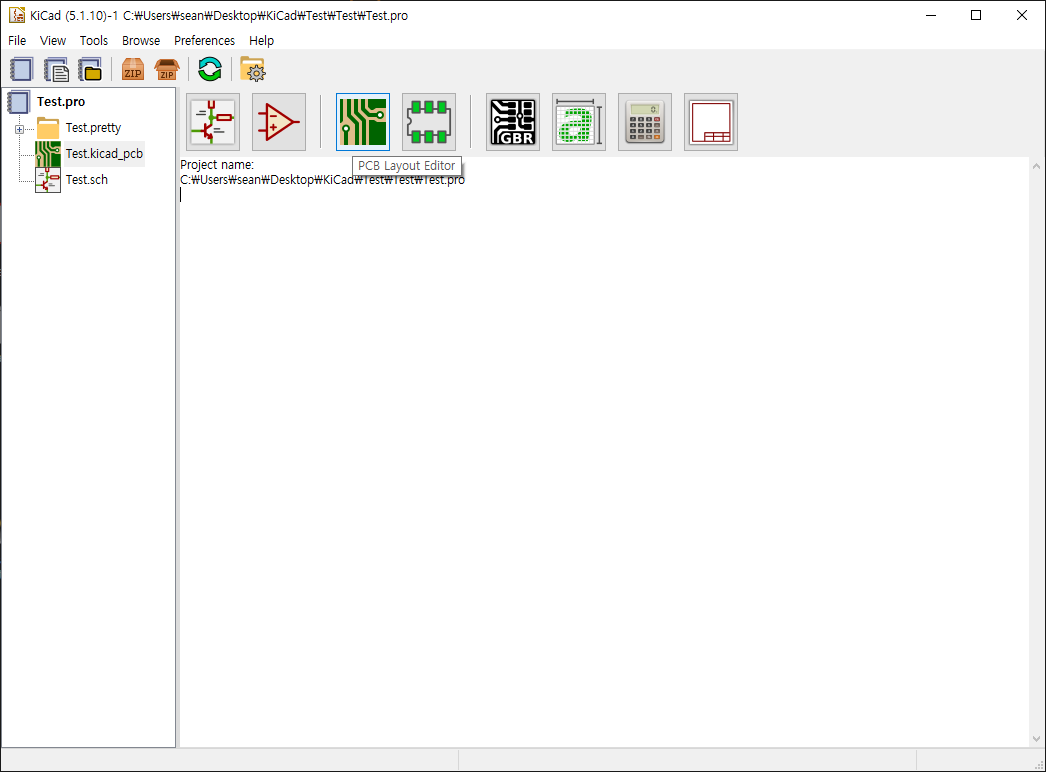Select the Test.pretty tree entry label
The height and width of the screenshot is (772, 1046).
(93, 127)
